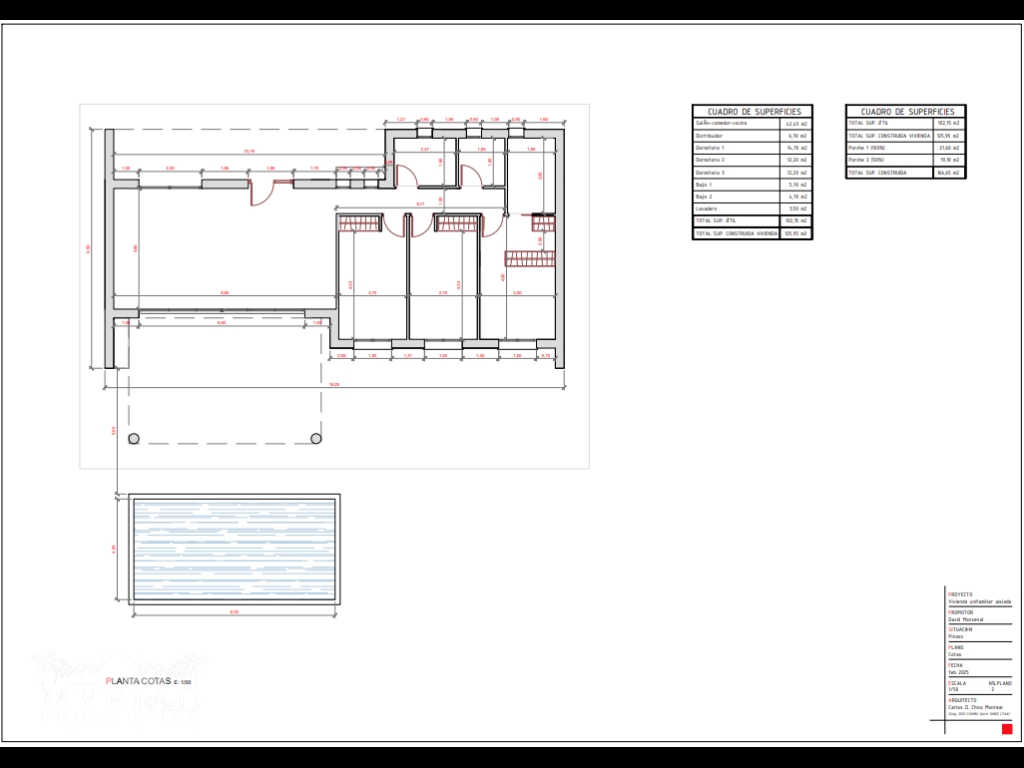Select the Distribuidor row in surfaces table
Screen dimensions: 1024x768
752,135
